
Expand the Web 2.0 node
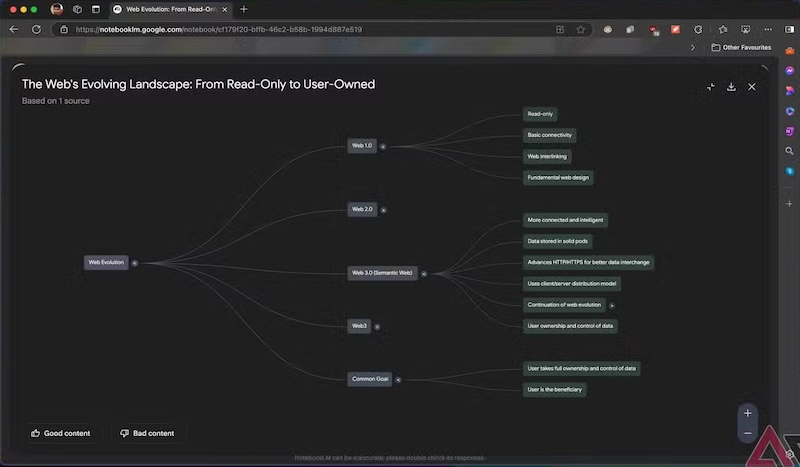pyautogui.click(x=383, y=210)
